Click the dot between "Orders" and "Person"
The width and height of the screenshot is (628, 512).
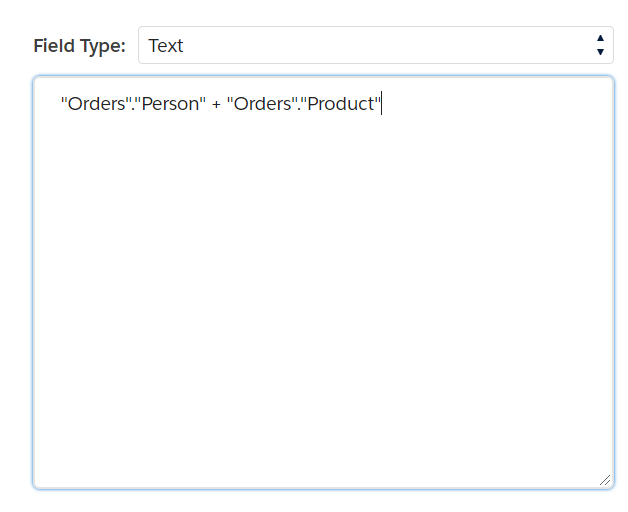(133, 109)
